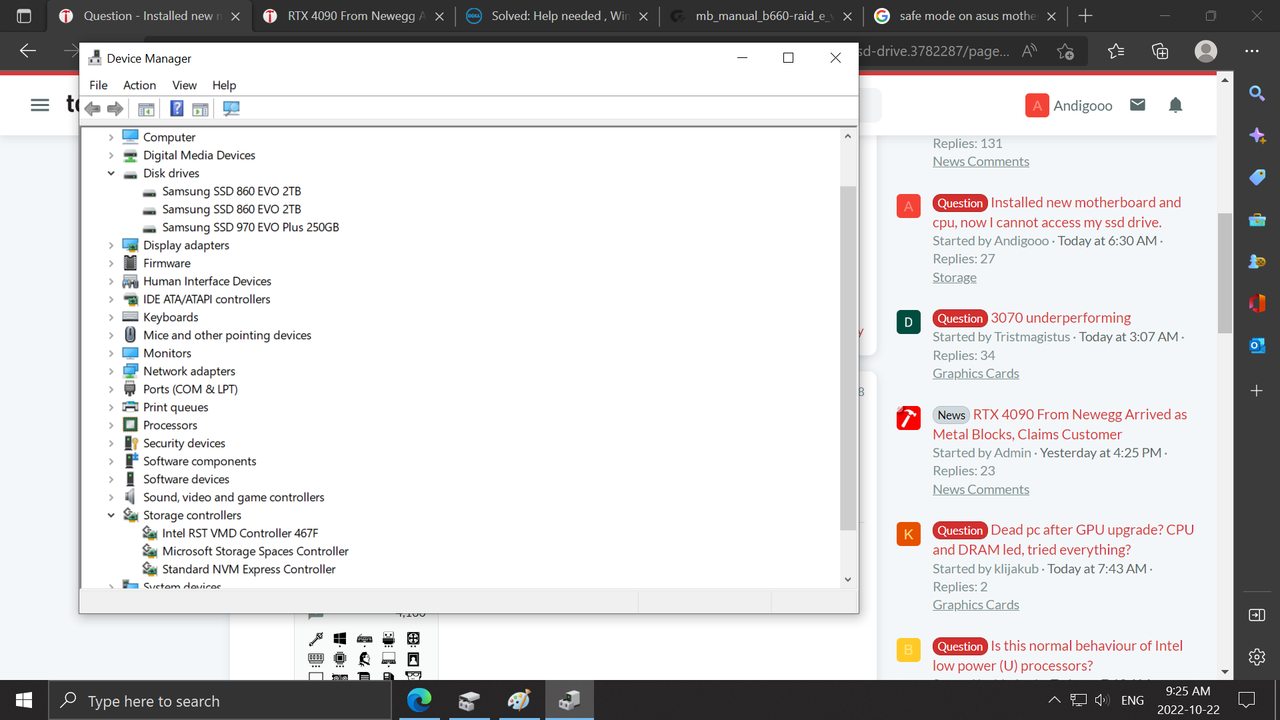
Task: Open browser profile avatar
Action: [x=1206, y=51]
